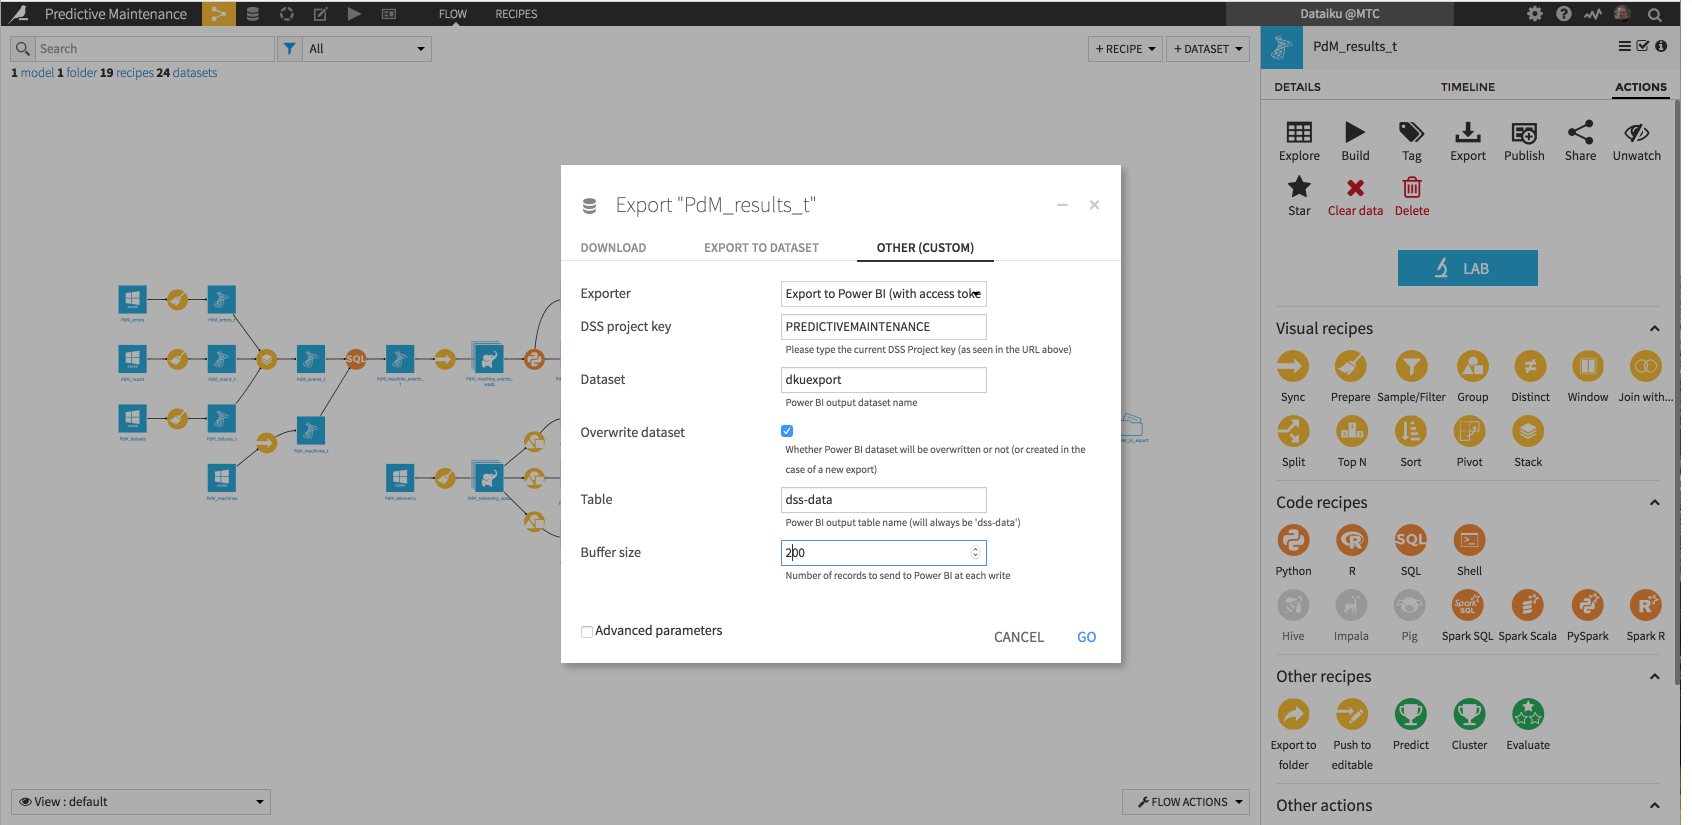Image resolution: width=1692 pixels, height=825 pixels.
Task: Create an R code recipe
Action: tap(1352, 541)
